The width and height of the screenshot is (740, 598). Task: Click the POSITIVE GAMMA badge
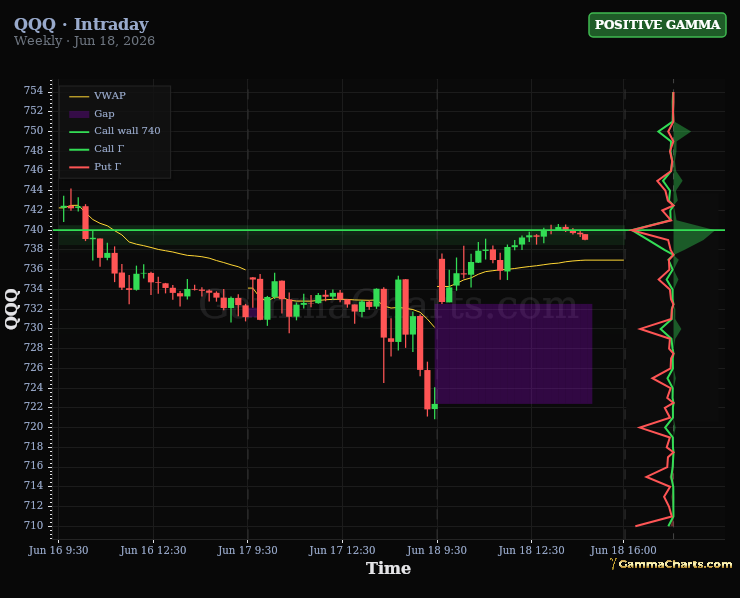coord(657,25)
